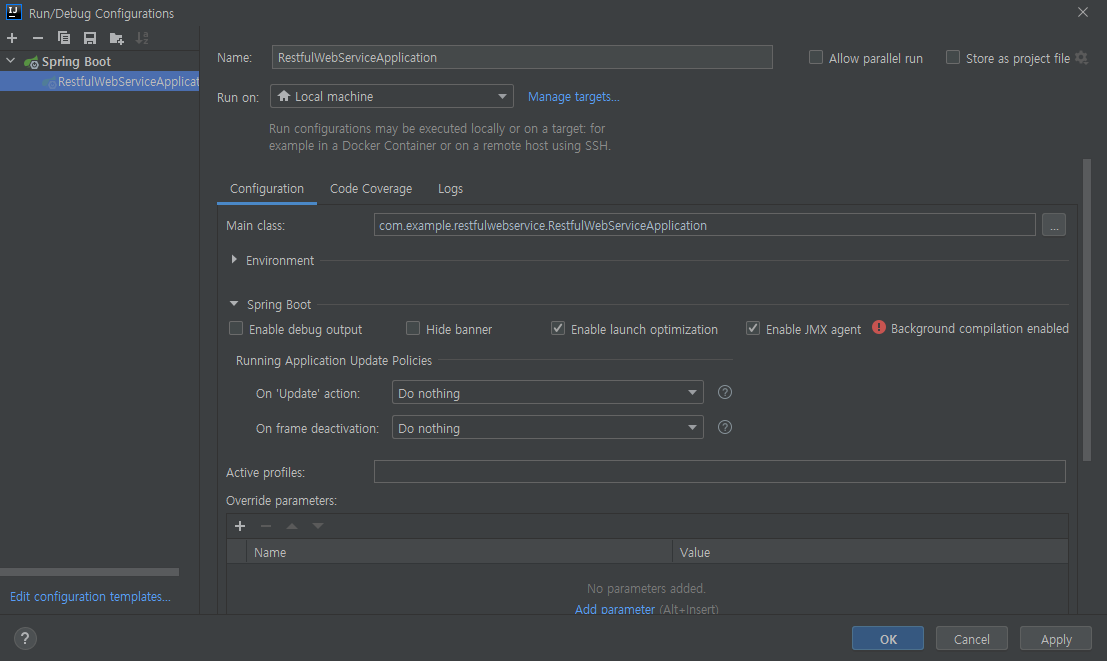Click the Save Configuration floppy disk icon
Screen dimensions: 1107x661
tap(90, 38)
